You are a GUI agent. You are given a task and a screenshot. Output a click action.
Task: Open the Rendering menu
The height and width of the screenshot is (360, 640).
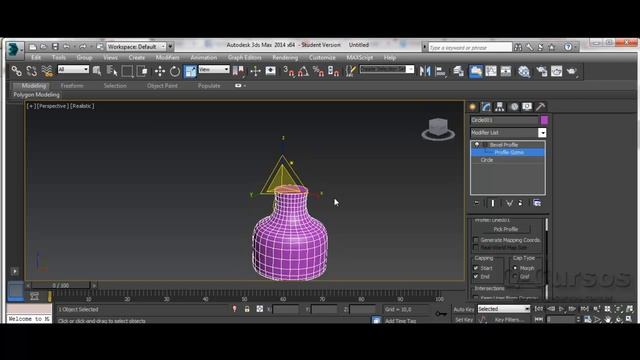[285, 58]
